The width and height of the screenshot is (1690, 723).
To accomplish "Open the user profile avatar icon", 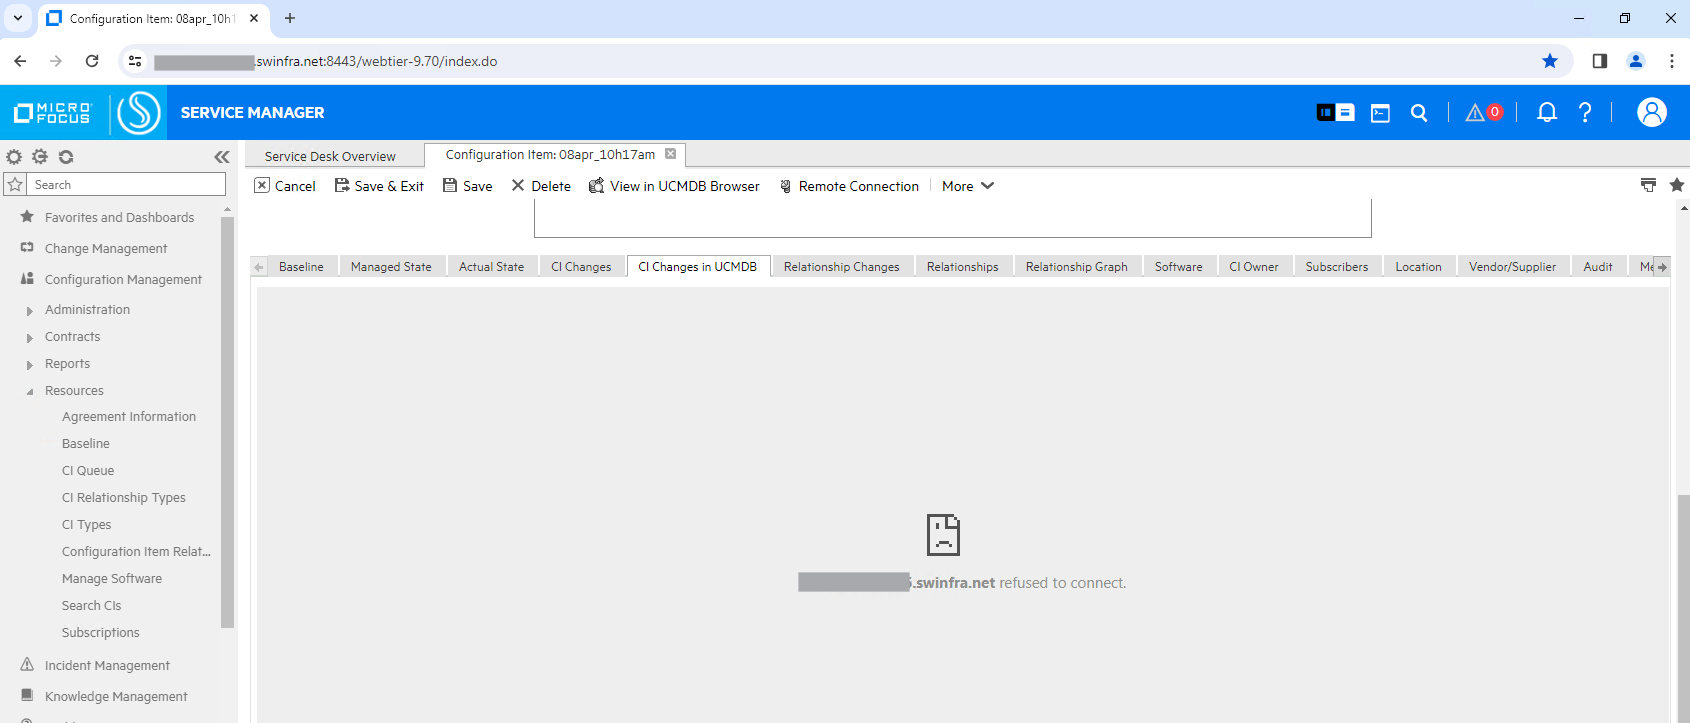I will [1651, 113].
